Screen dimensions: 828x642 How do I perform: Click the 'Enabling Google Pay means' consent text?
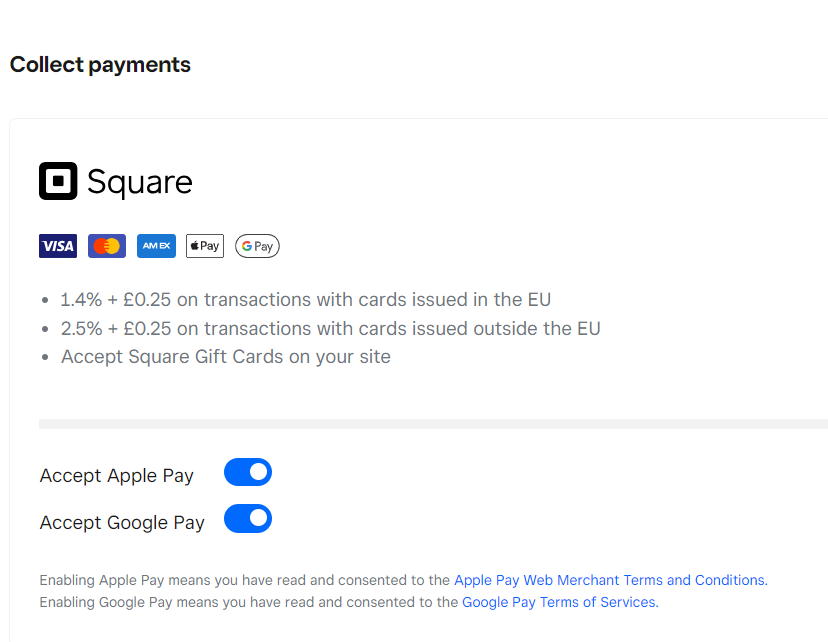point(249,602)
